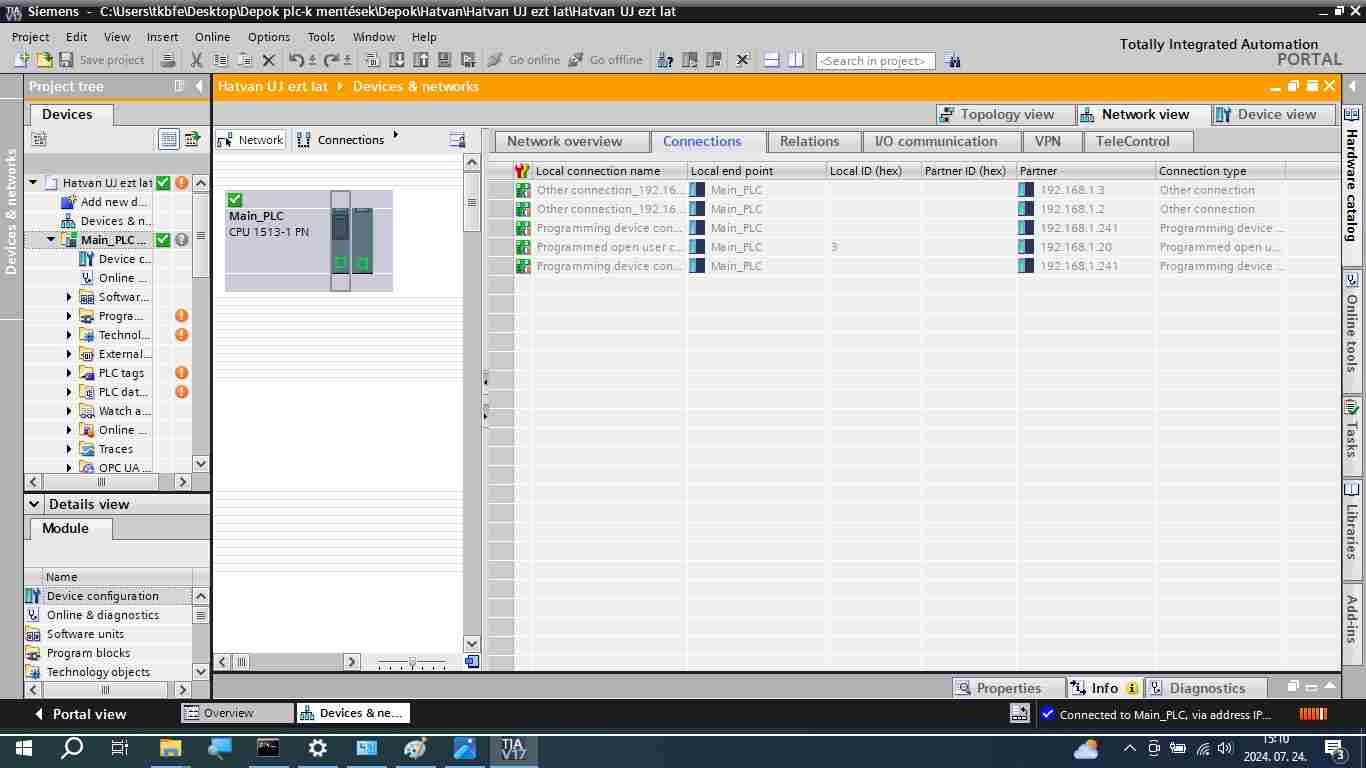The image size is (1366, 768).
Task: Collapse the Main_PLC tree node
Action: pyautogui.click(x=51, y=240)
